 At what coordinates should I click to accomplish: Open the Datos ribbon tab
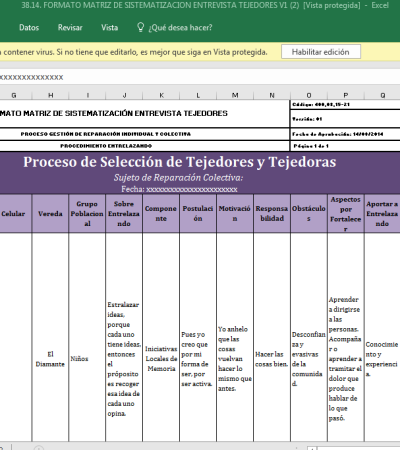coord(29,28)
